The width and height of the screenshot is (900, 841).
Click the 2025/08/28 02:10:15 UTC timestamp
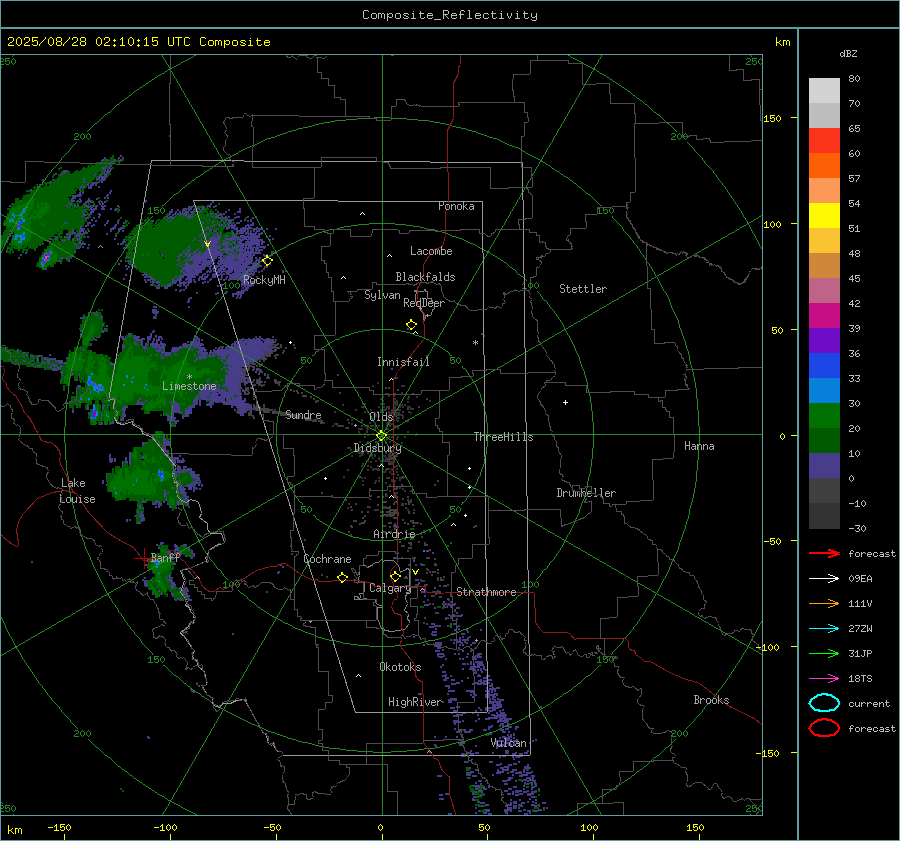pos(87,42)
